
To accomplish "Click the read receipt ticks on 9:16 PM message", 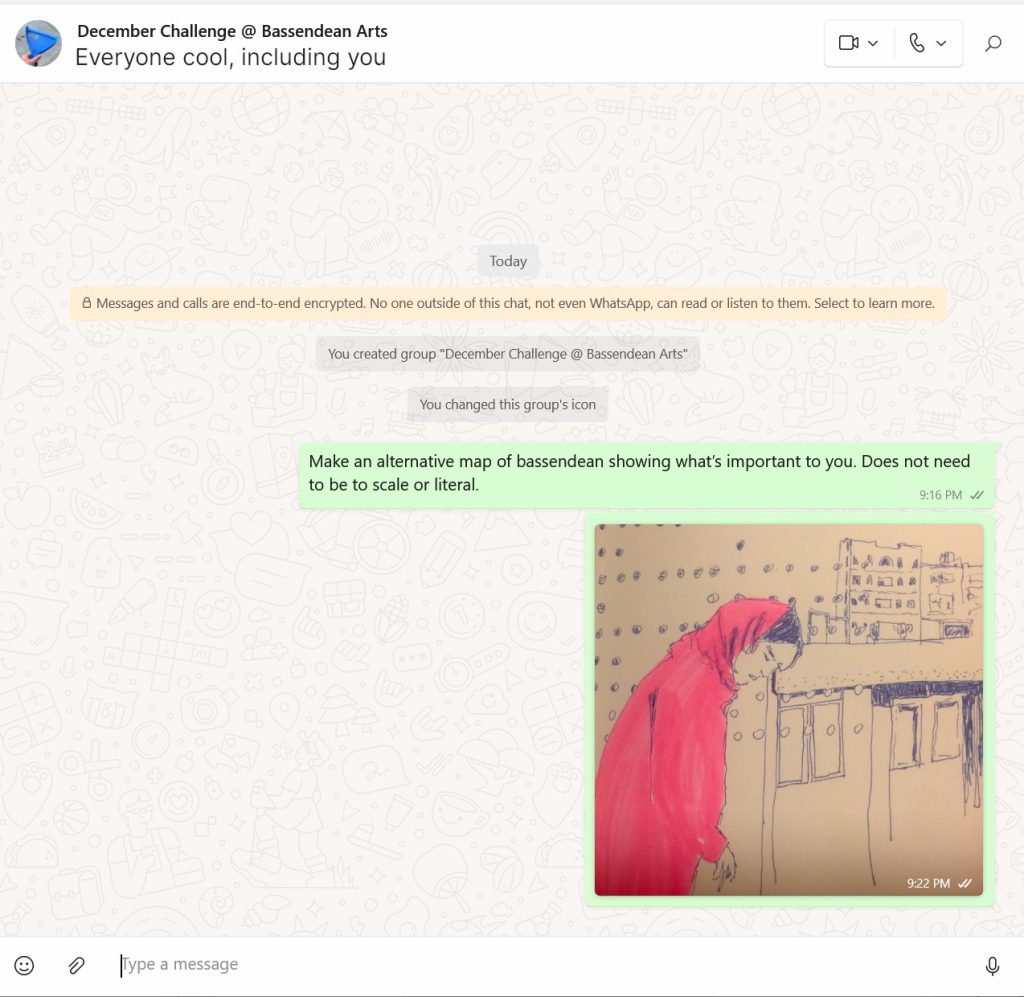I will (977, 495).
